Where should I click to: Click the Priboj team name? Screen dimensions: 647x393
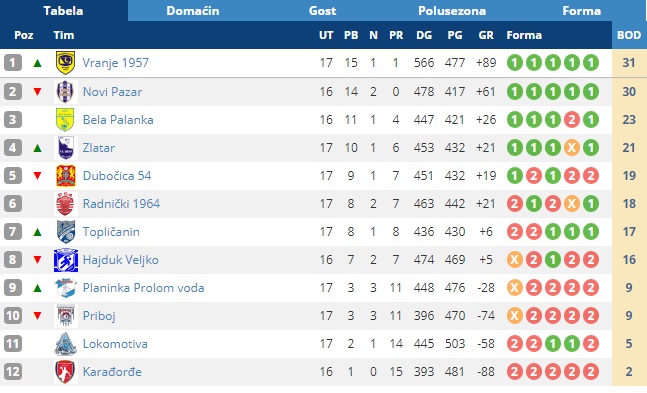point(99,316)
